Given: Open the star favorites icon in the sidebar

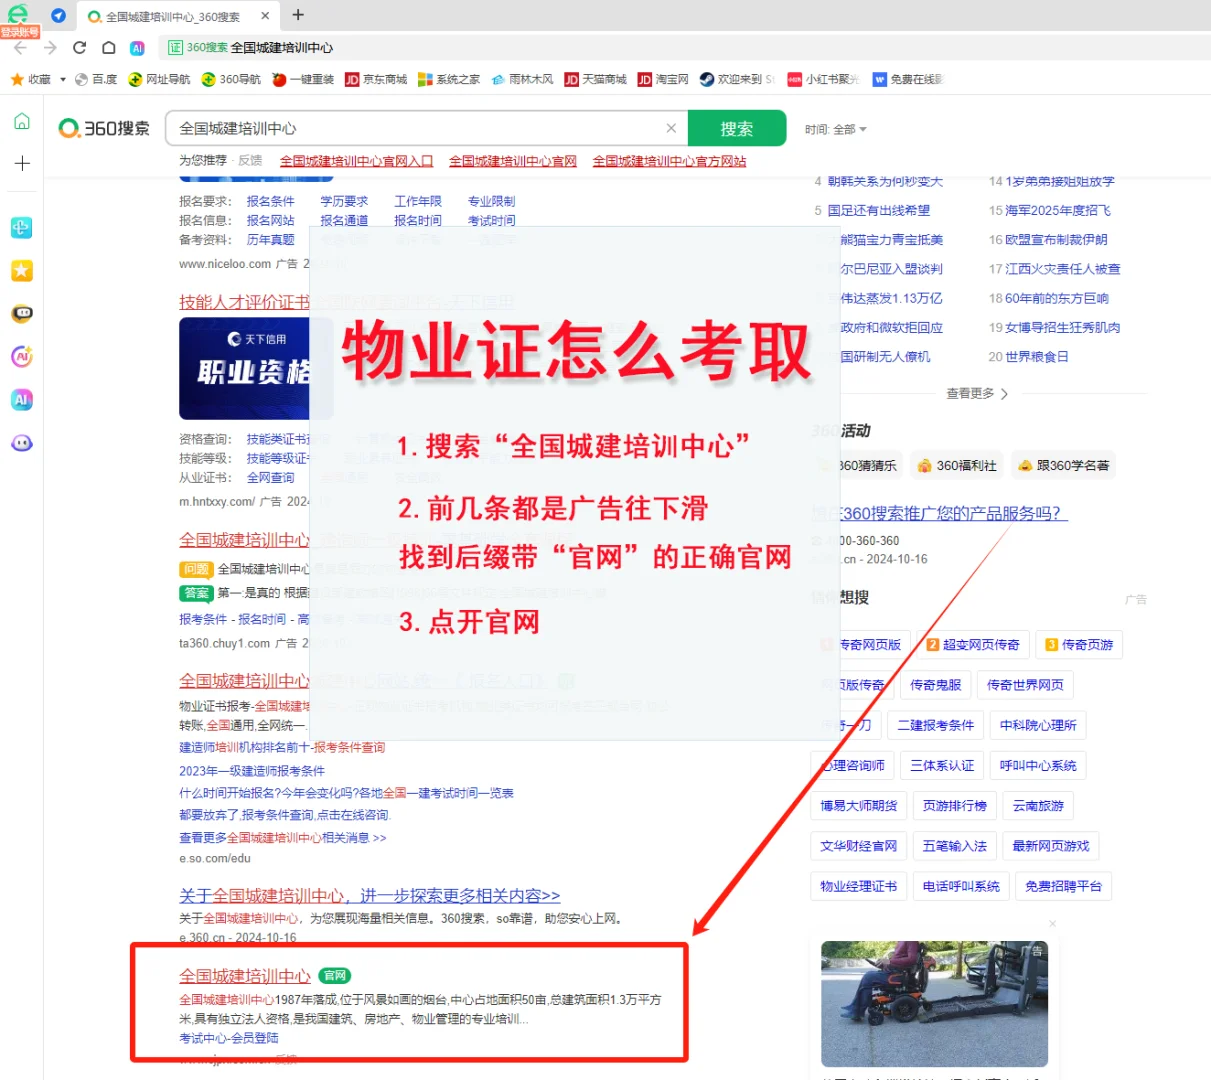Looking at the screenshot, I should click(22, 270).
